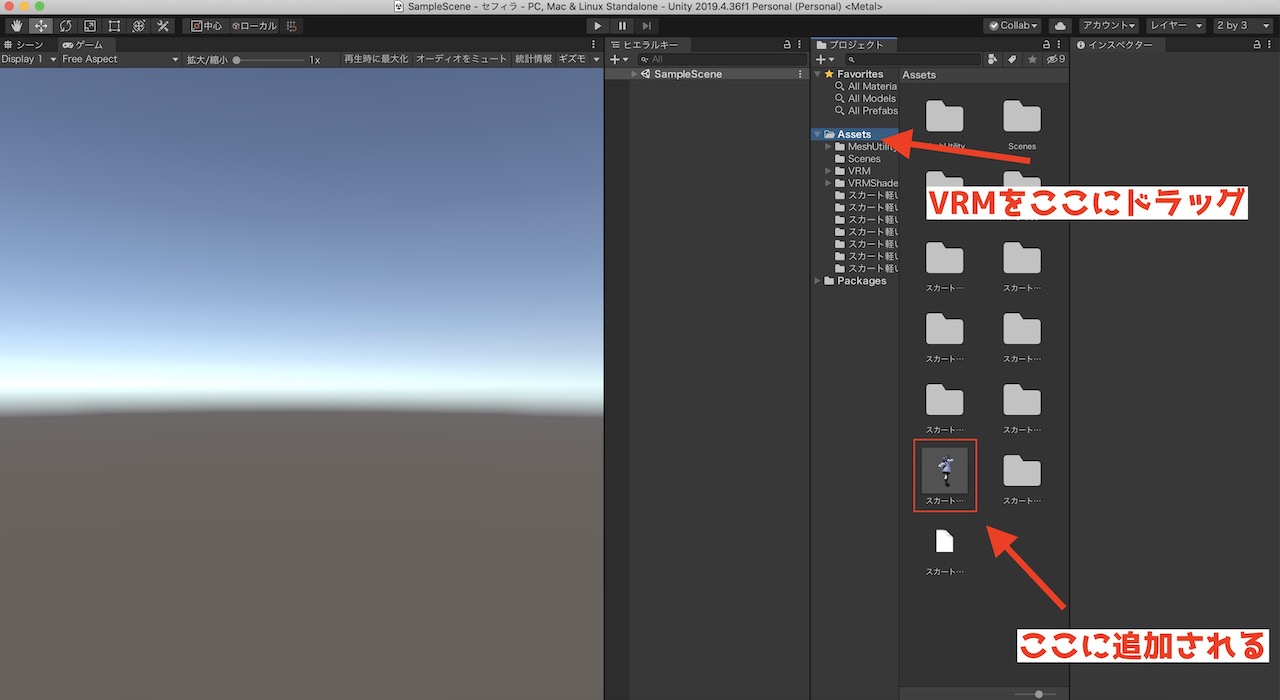Open the レイヤー dropdown
1280x700 pixels.
[1178, 25]
